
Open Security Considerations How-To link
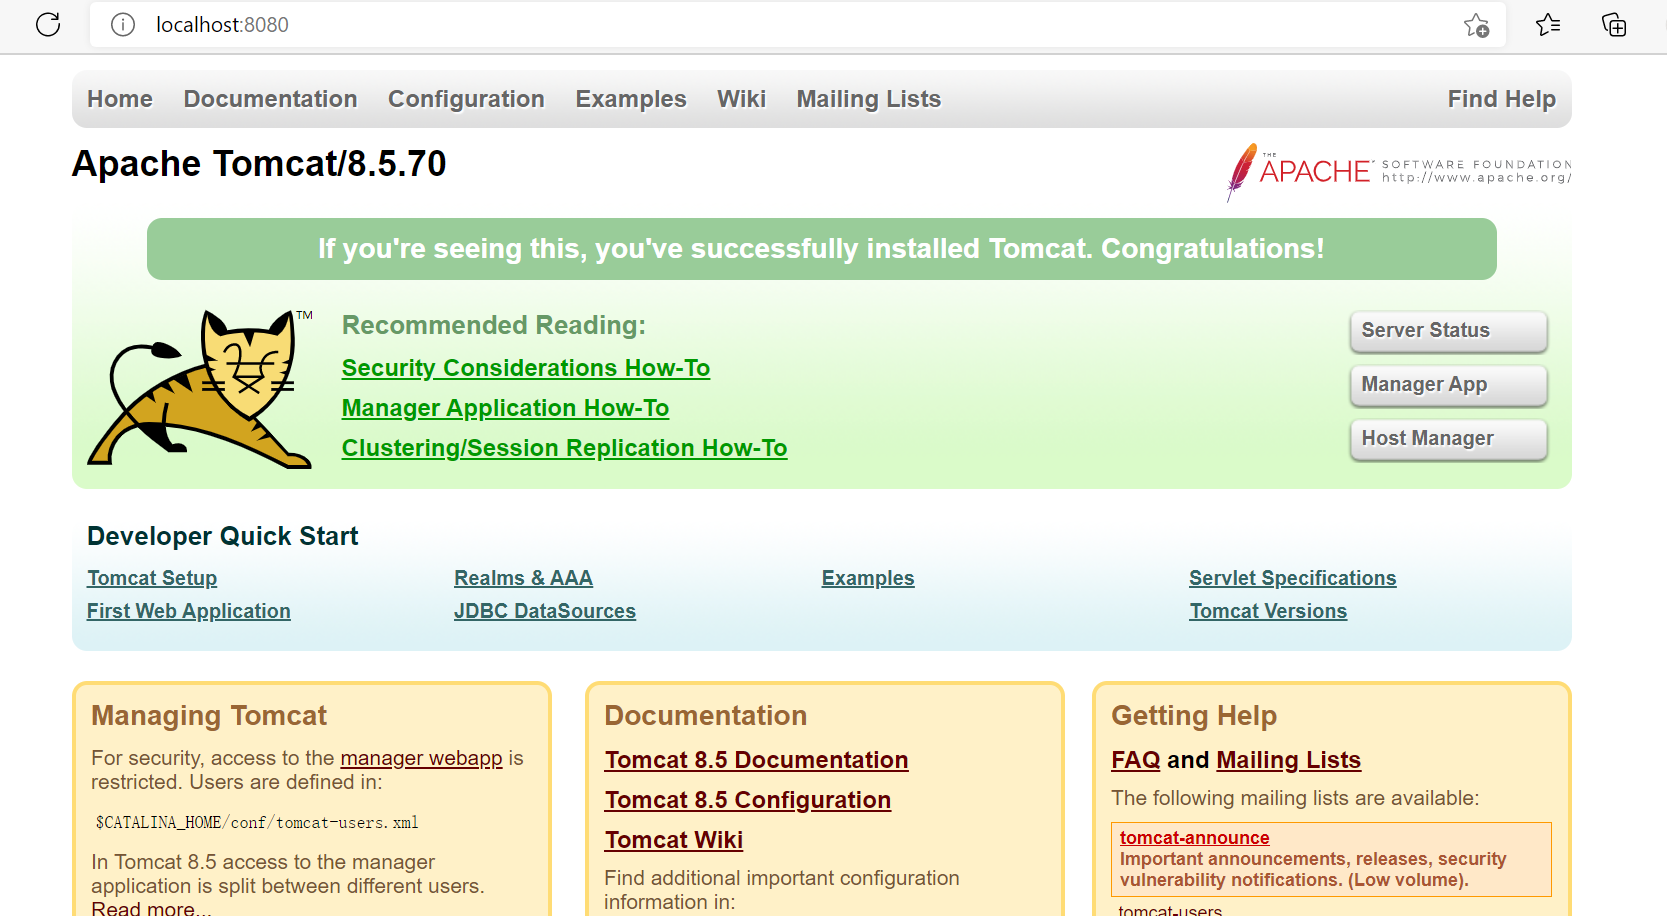click(x=526, y=368)
